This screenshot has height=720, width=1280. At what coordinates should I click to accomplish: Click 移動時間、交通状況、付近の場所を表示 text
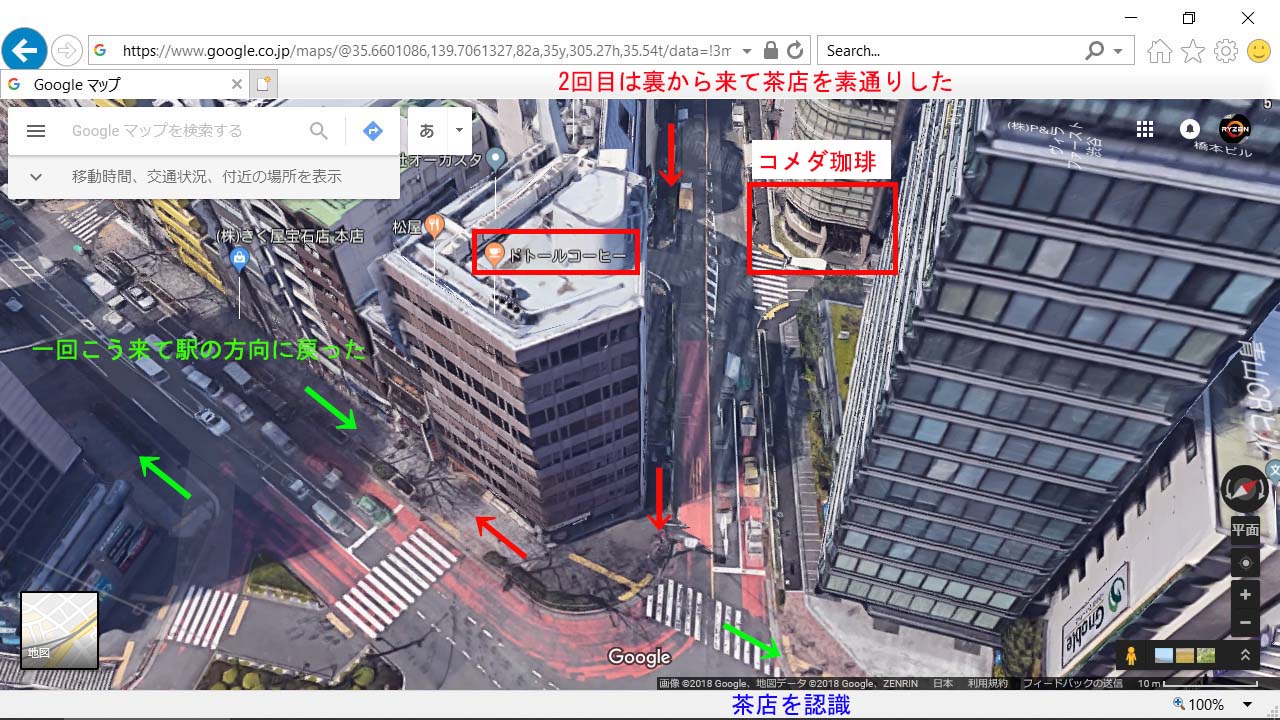[x=207, y=177]
